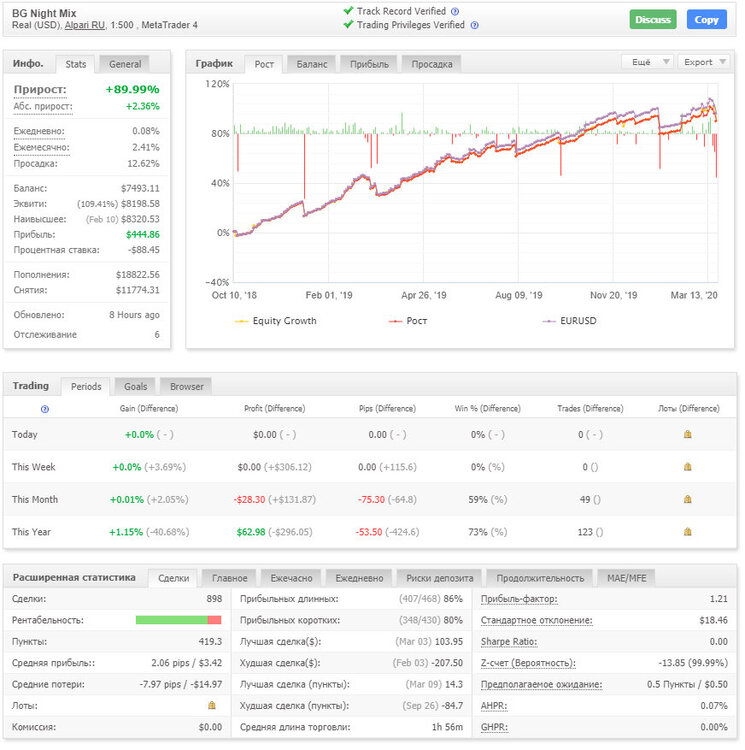Click the Рентабельность green-red profitability bar

[x=178, y=620]
